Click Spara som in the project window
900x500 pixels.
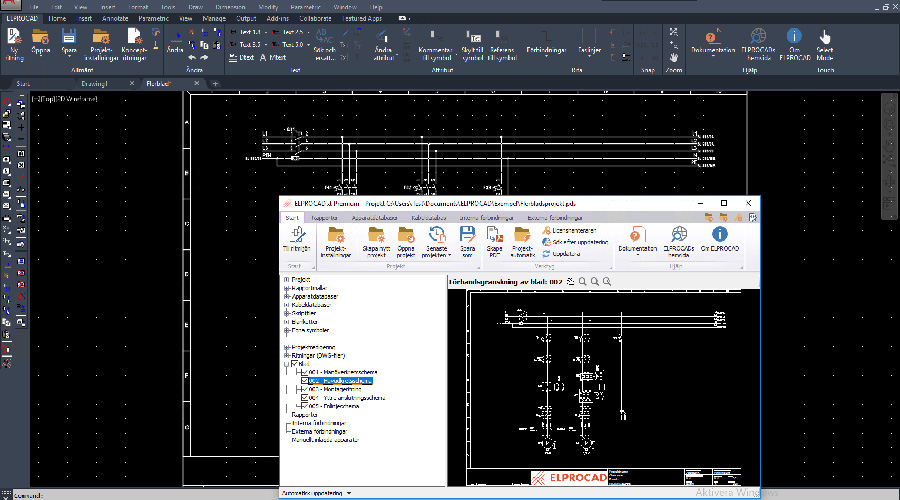click(467, 241)
